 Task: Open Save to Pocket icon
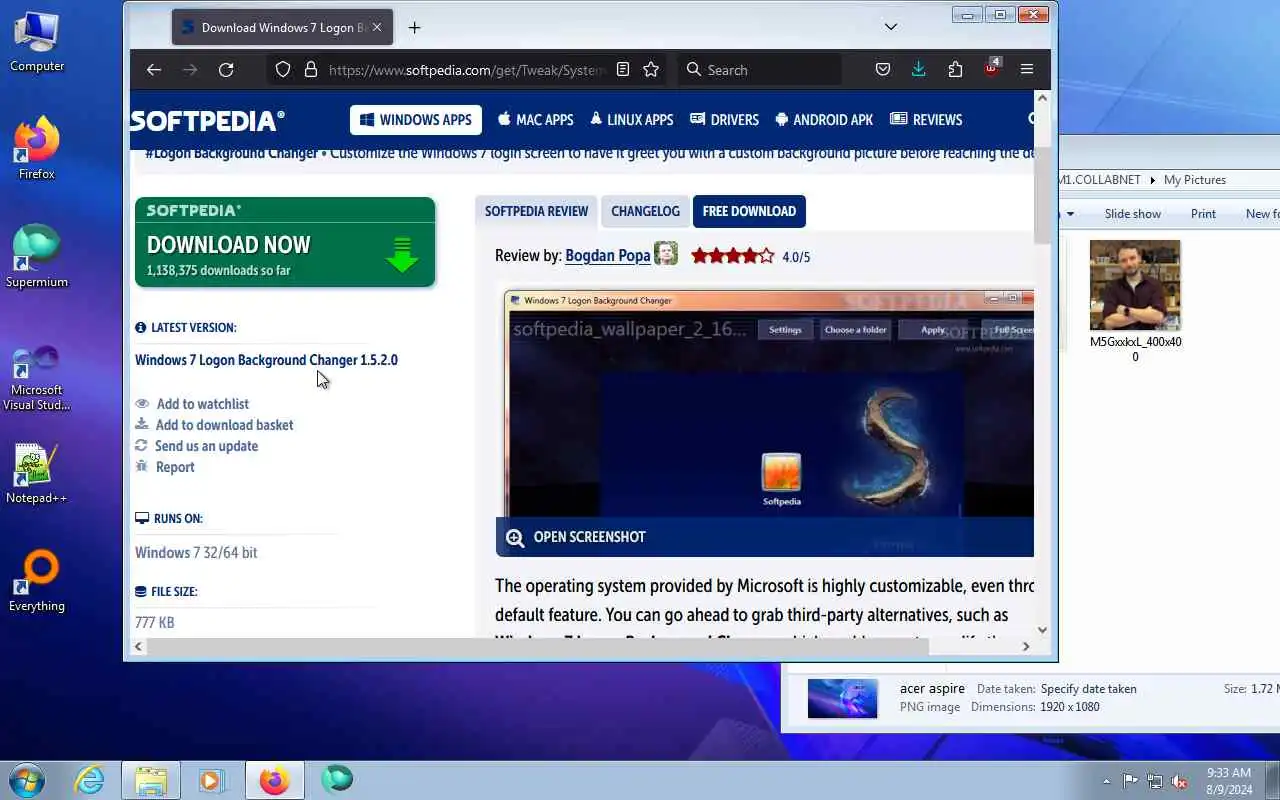(883, 70)
